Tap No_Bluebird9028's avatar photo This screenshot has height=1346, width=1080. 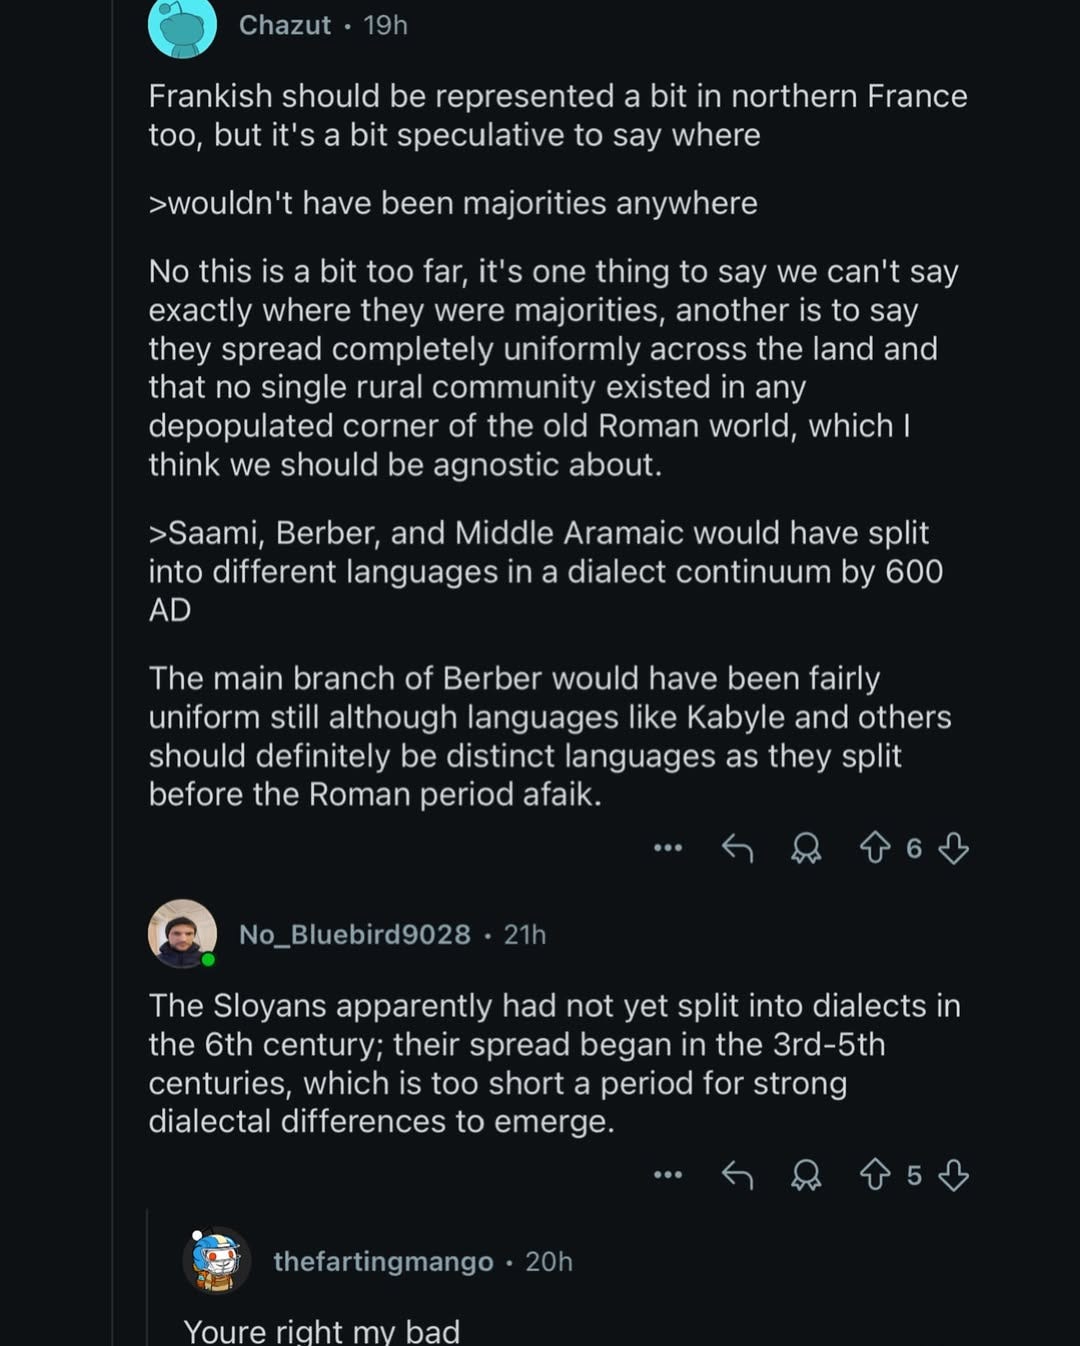click(182, 934)
